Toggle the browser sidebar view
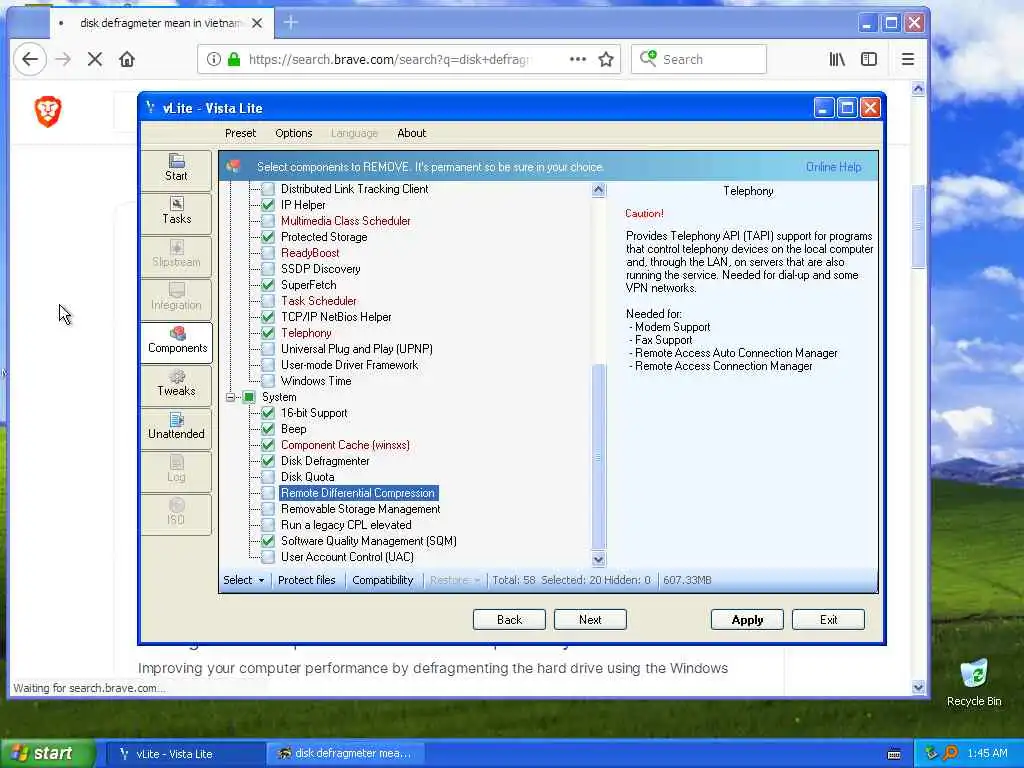The height and width of the screenshot is (768, 1024). pos(869,59)
